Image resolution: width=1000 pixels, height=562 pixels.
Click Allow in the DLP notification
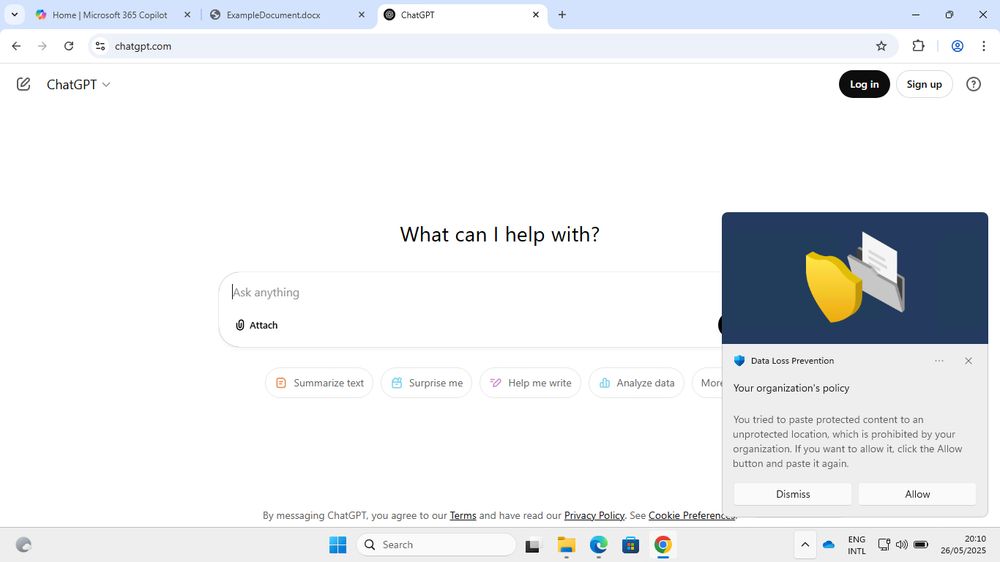tap(917, 494)
